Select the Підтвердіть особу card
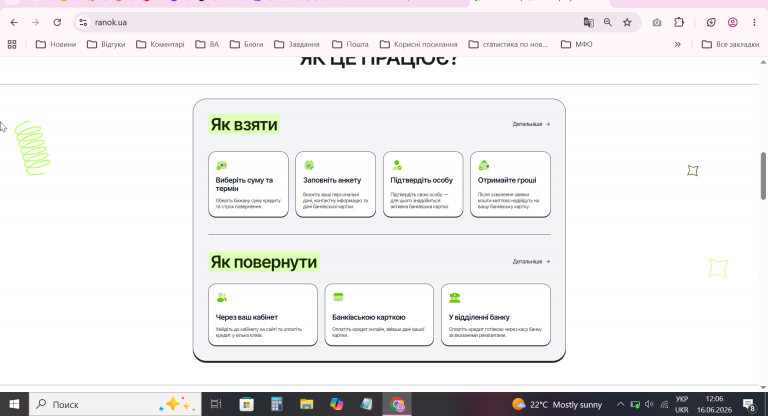 coord(423,184)
